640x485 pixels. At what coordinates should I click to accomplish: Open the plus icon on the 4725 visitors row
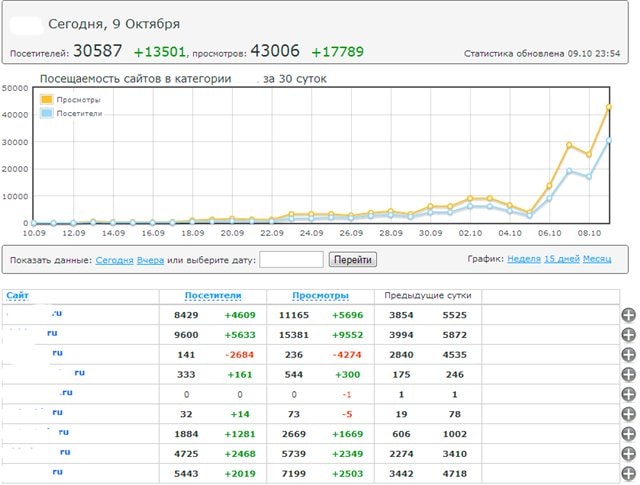(x=629, y=453)
